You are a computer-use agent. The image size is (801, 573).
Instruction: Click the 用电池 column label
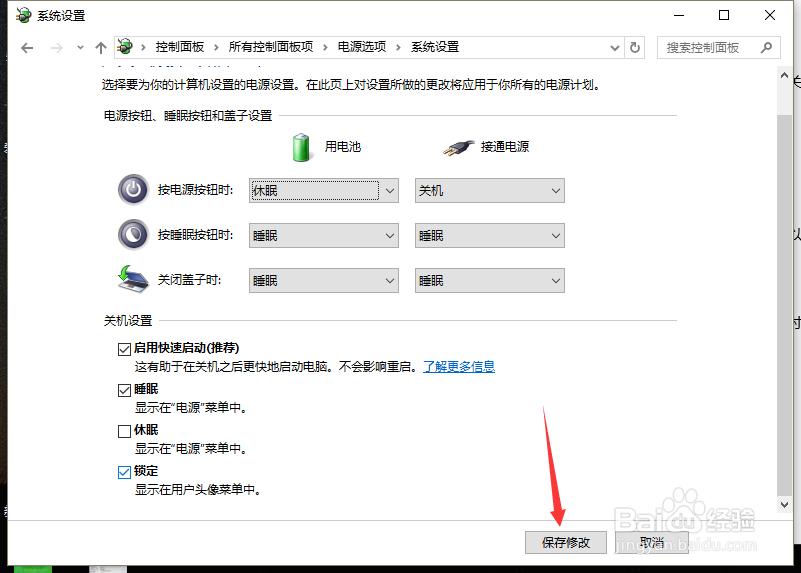[343, 147]
